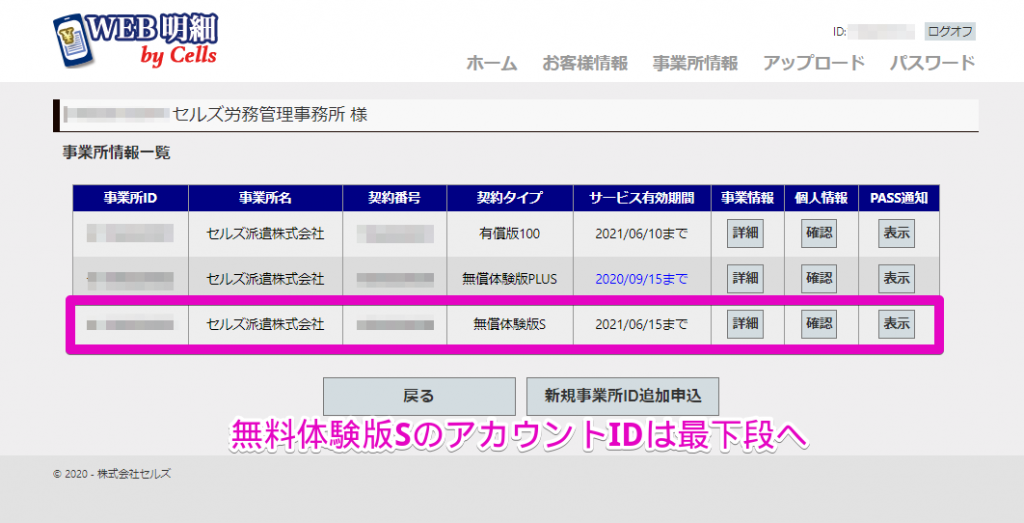The image size is (1024, 523).
Task: Click the 無償体験版S contract type cell
Action: [510, 324]
